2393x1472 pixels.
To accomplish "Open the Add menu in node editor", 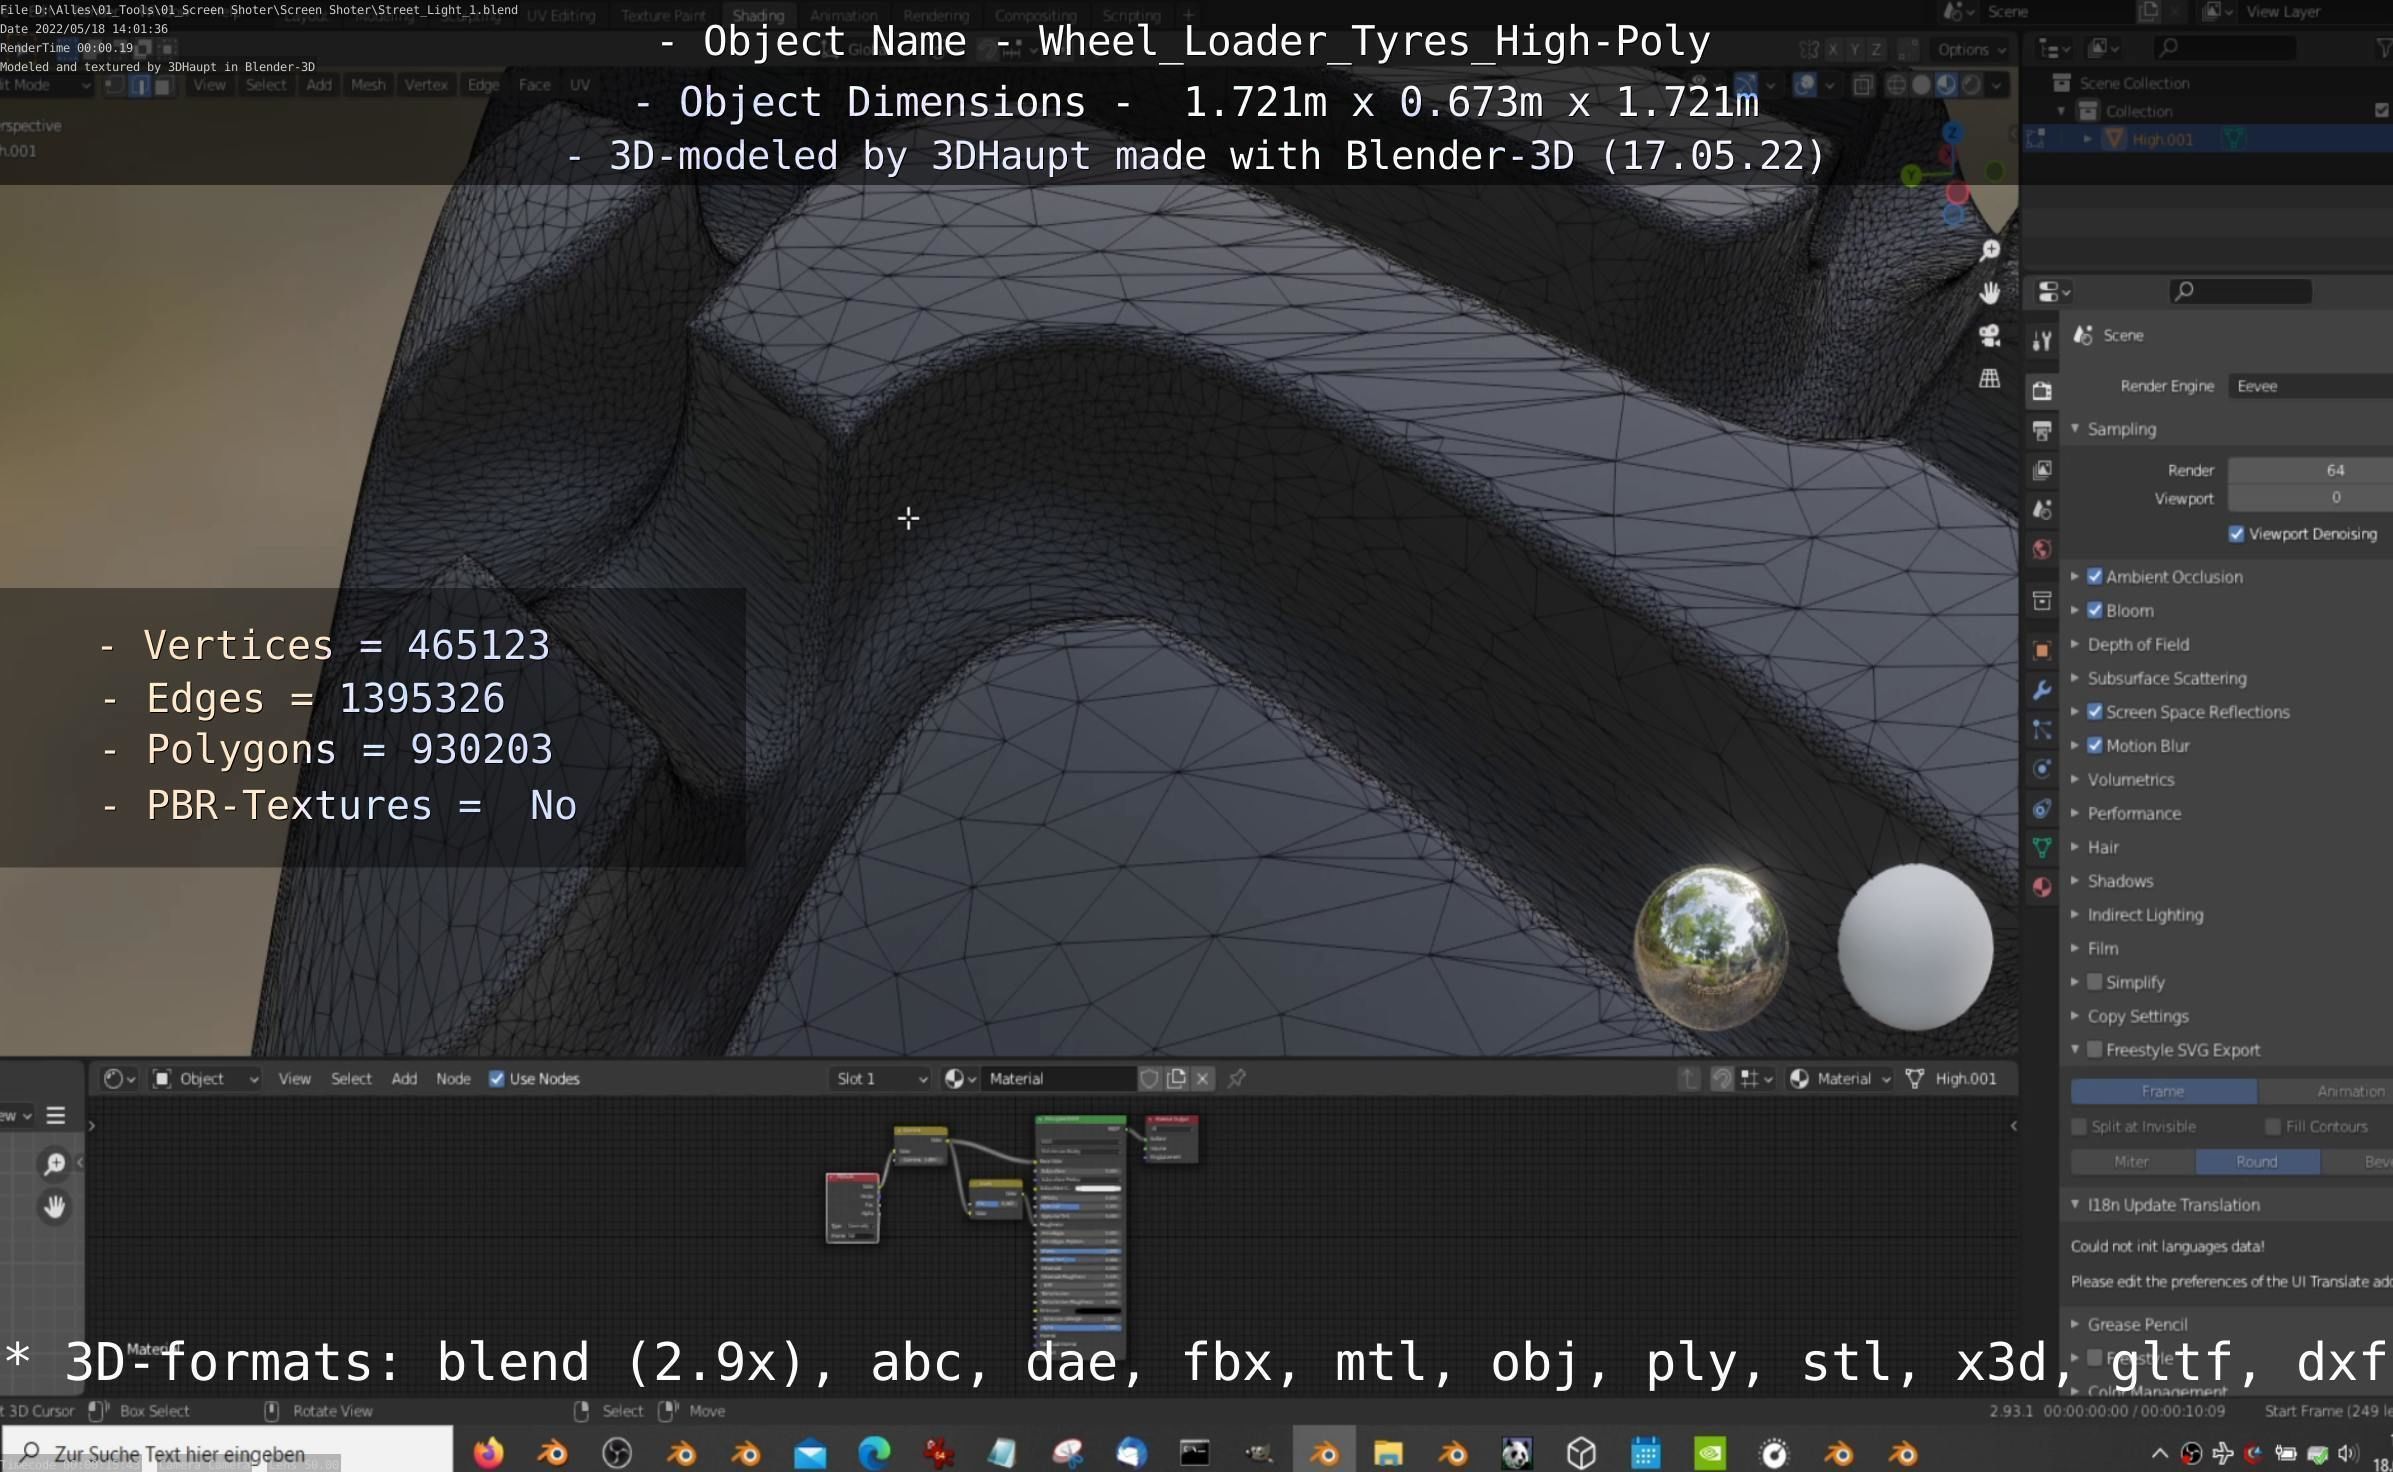I will 404,1078.
